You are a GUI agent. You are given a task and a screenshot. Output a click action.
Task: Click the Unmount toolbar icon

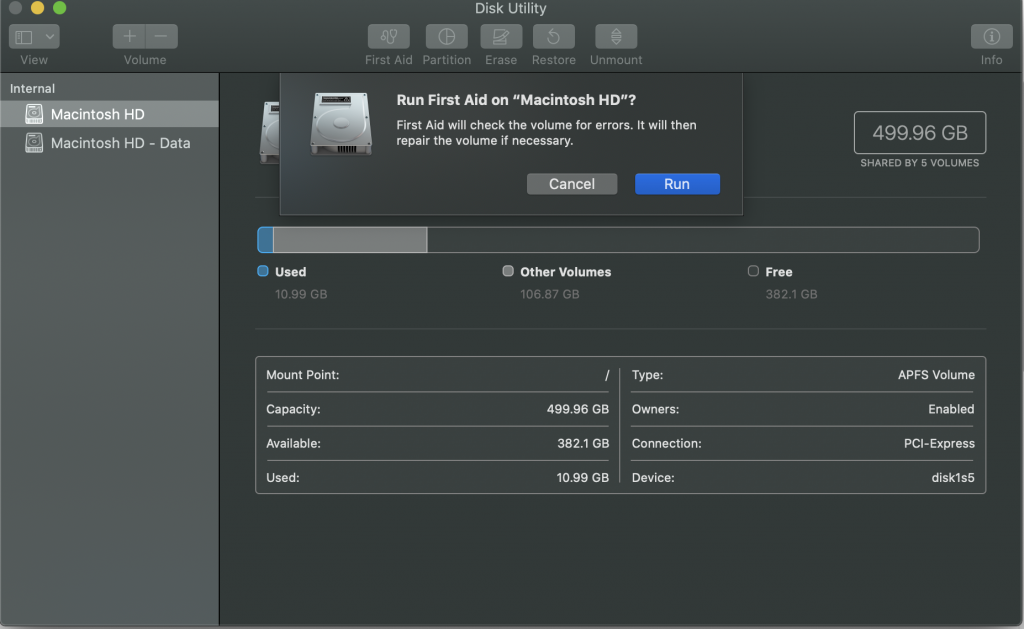coord(616,37)
